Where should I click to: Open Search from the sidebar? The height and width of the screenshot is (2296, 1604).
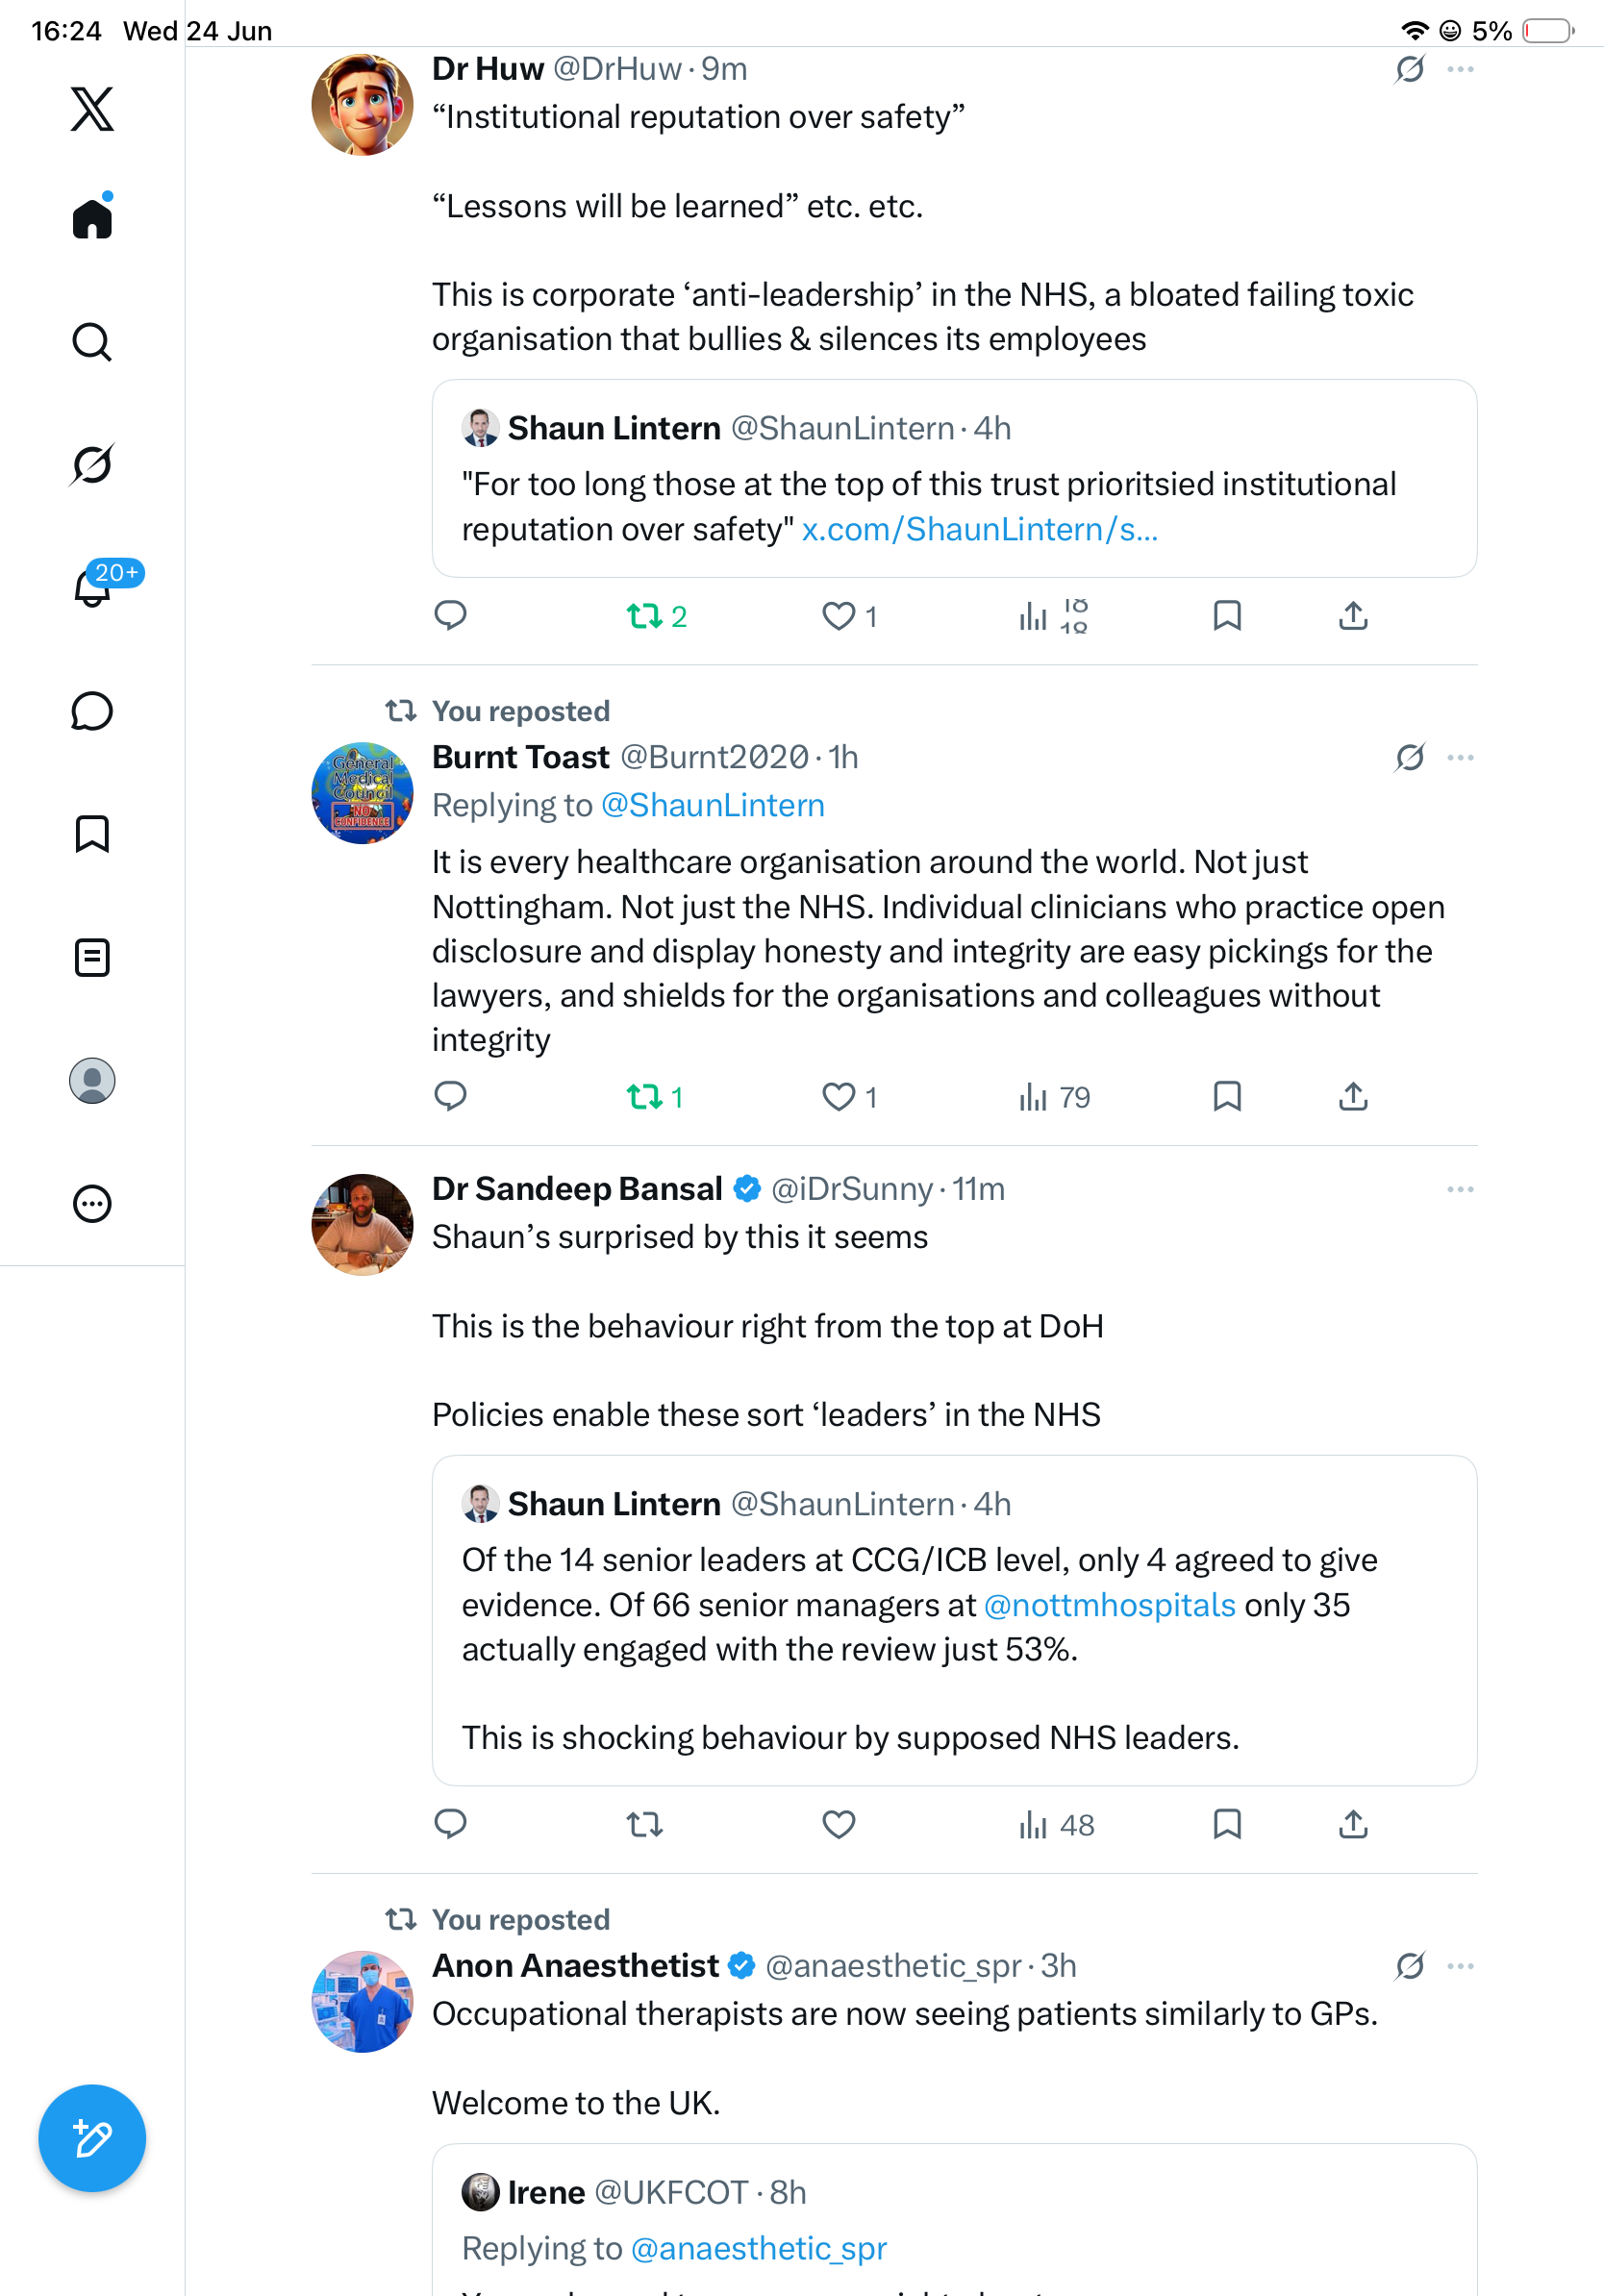[x=92, y=342]
